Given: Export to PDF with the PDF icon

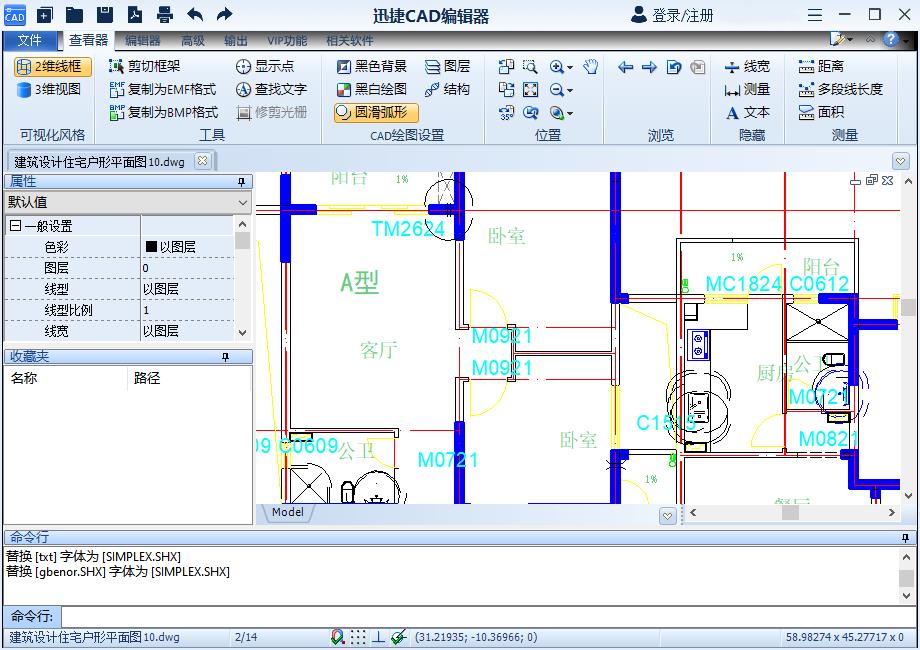Looking at the screenshot, I should (x=135, y=15).
